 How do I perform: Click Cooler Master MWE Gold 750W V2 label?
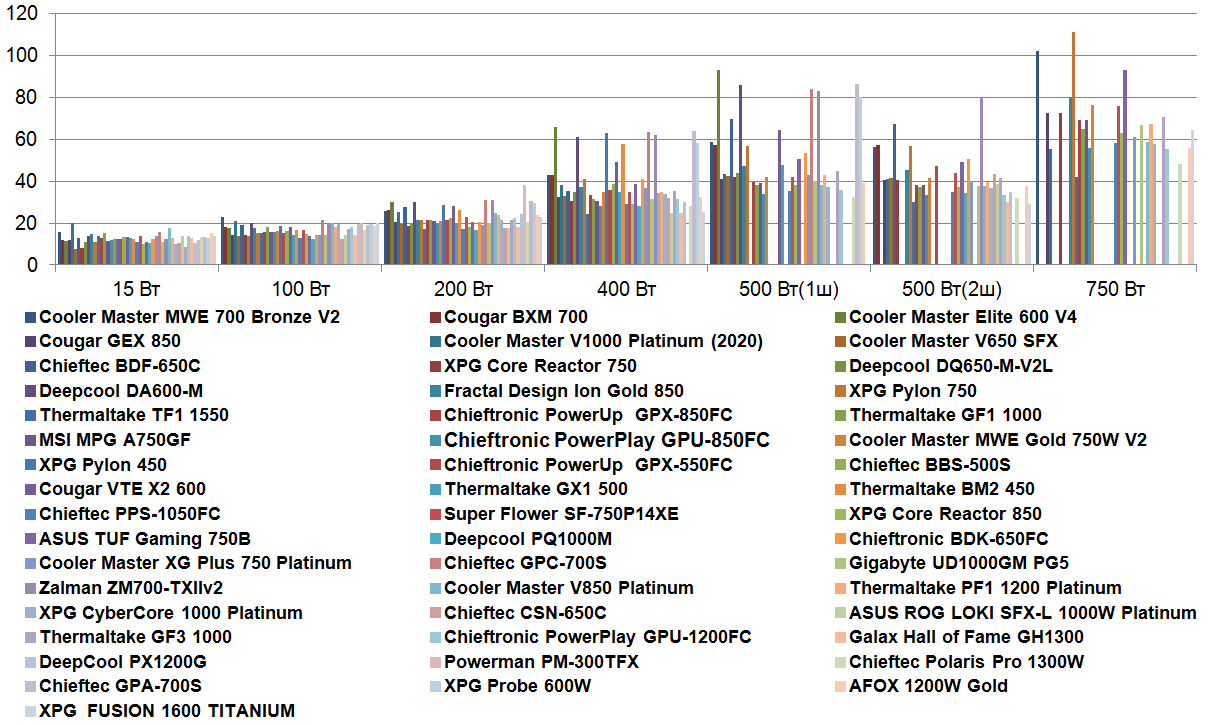(998, 440)
